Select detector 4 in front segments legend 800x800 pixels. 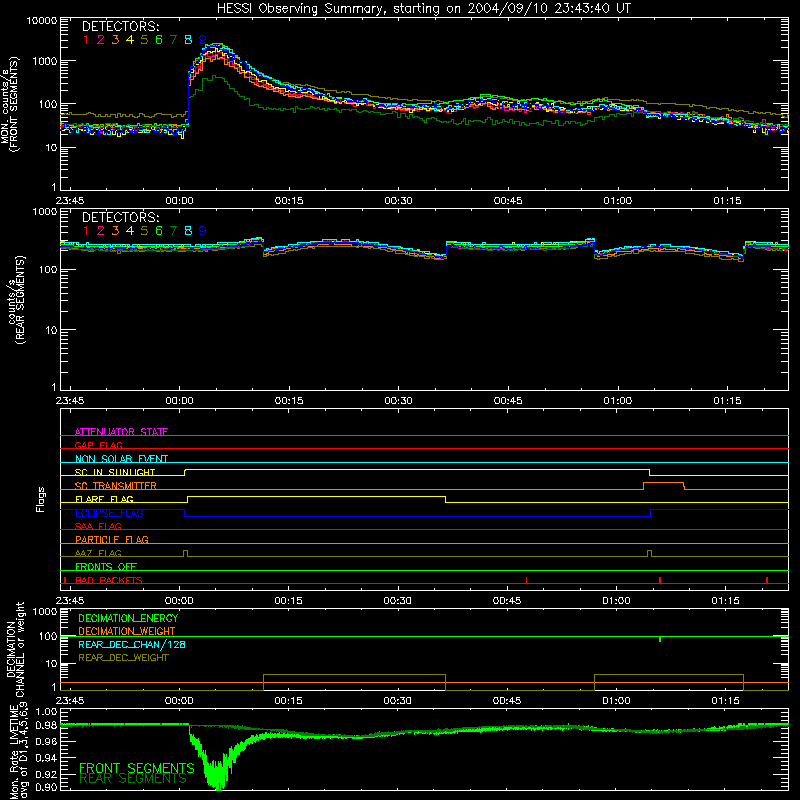coord(130,40)
